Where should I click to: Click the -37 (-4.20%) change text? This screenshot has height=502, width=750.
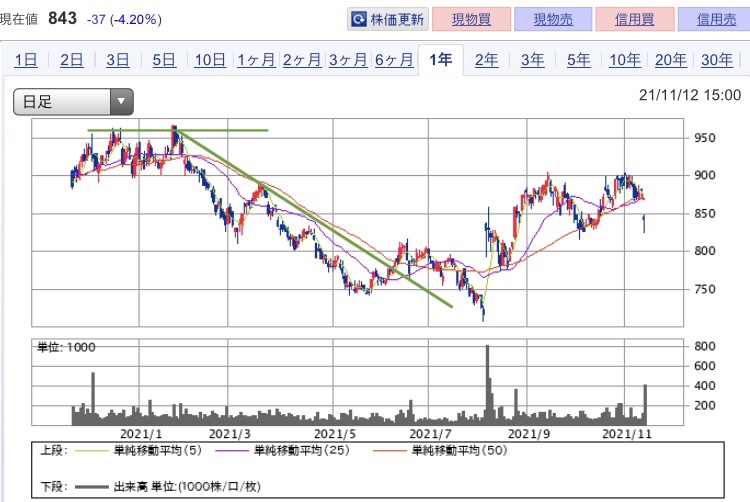tap(124, 19)
